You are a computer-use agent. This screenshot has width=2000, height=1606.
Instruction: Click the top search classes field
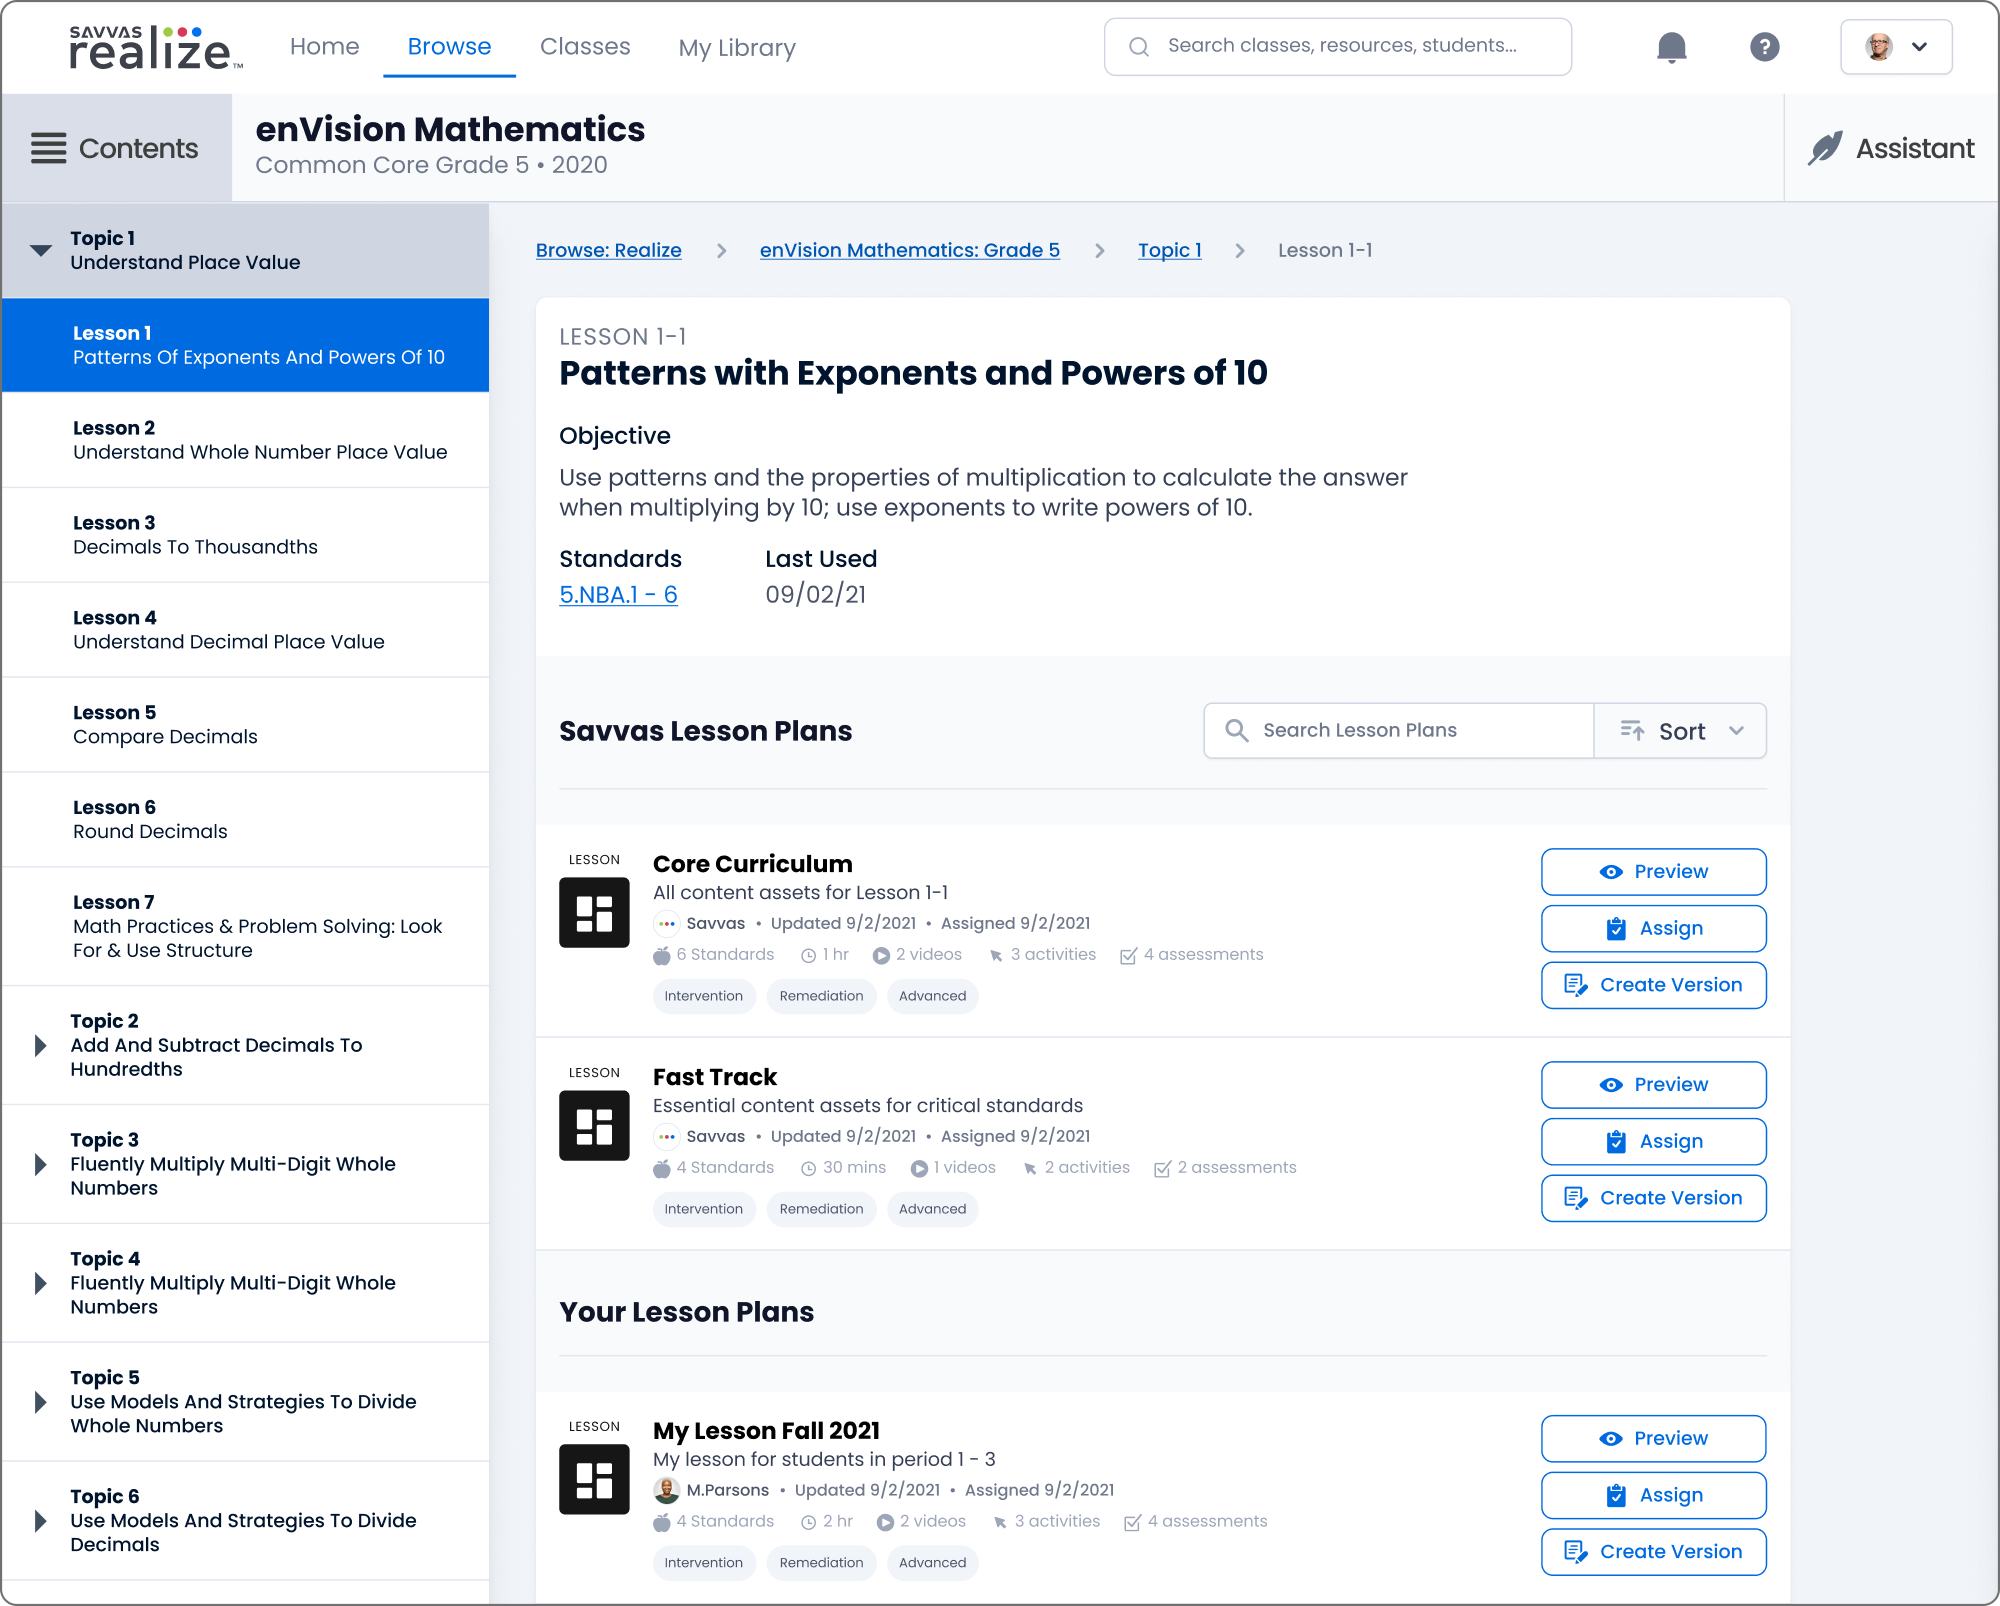coord(1337,47)
